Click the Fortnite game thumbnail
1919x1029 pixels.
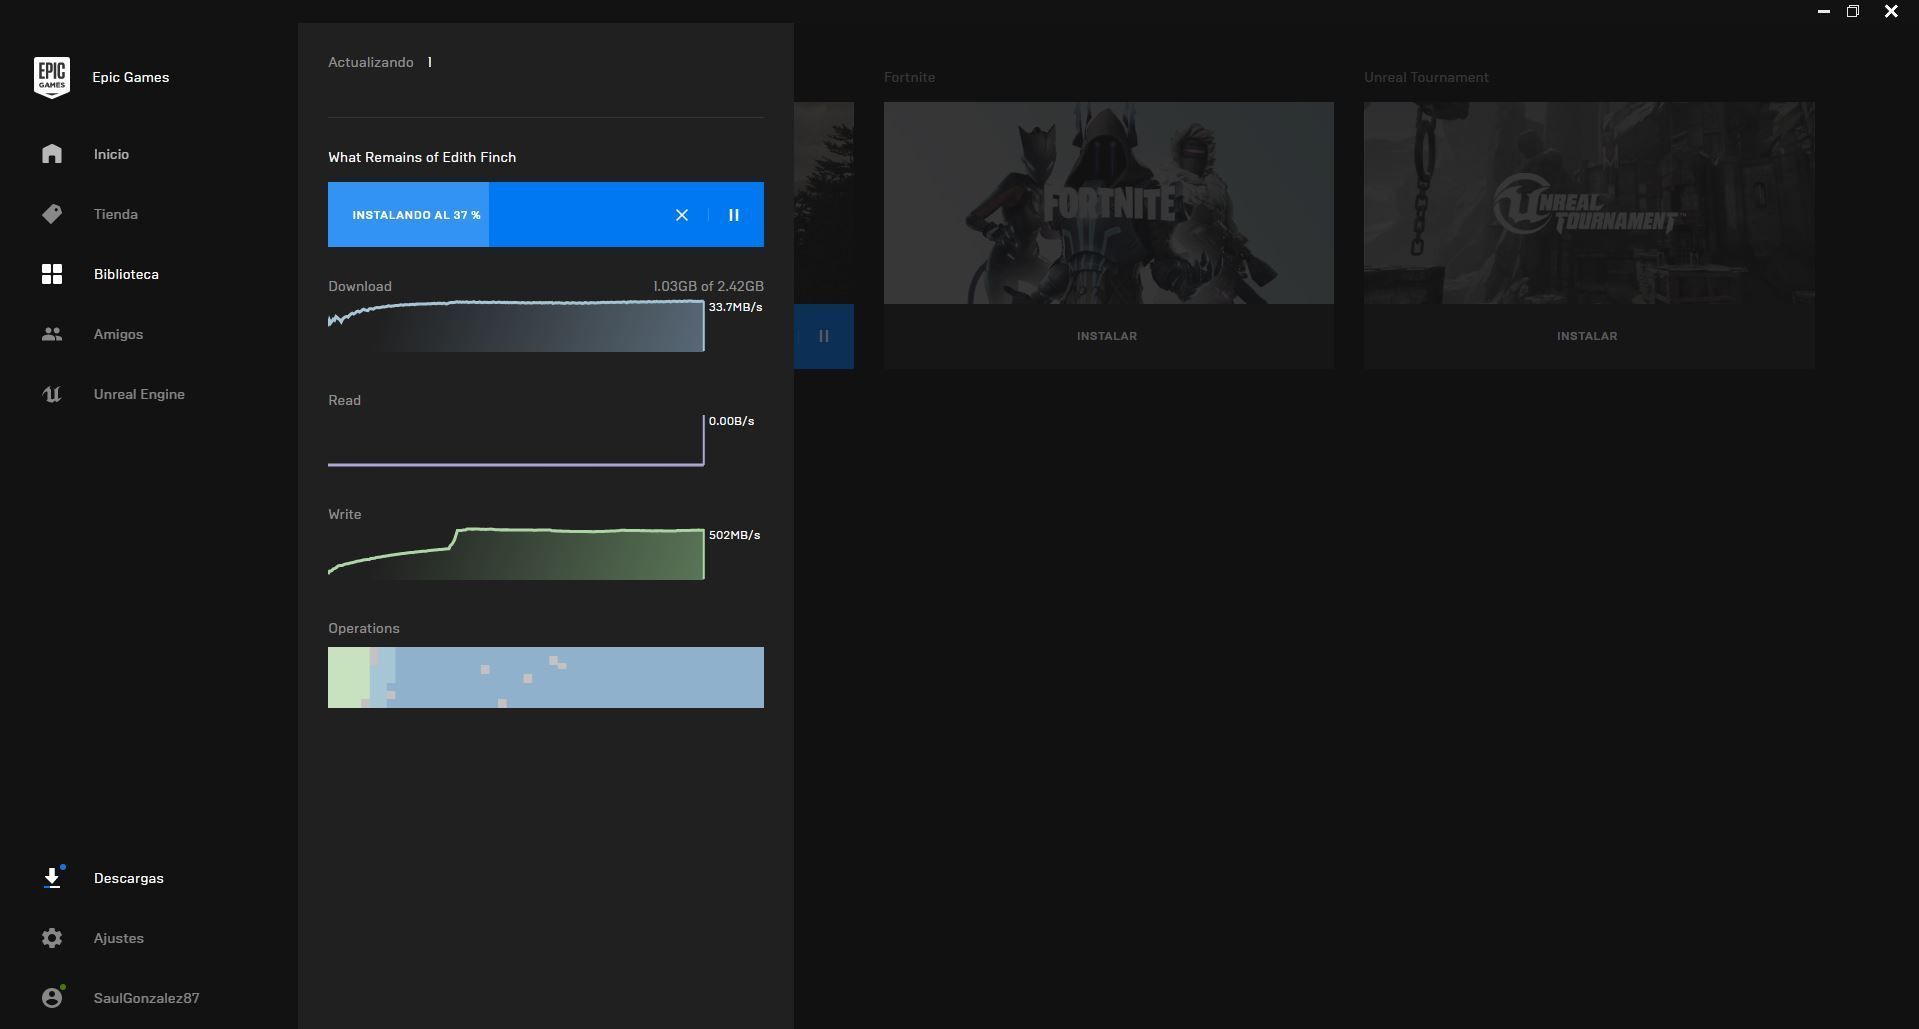tap(1108, 203)
